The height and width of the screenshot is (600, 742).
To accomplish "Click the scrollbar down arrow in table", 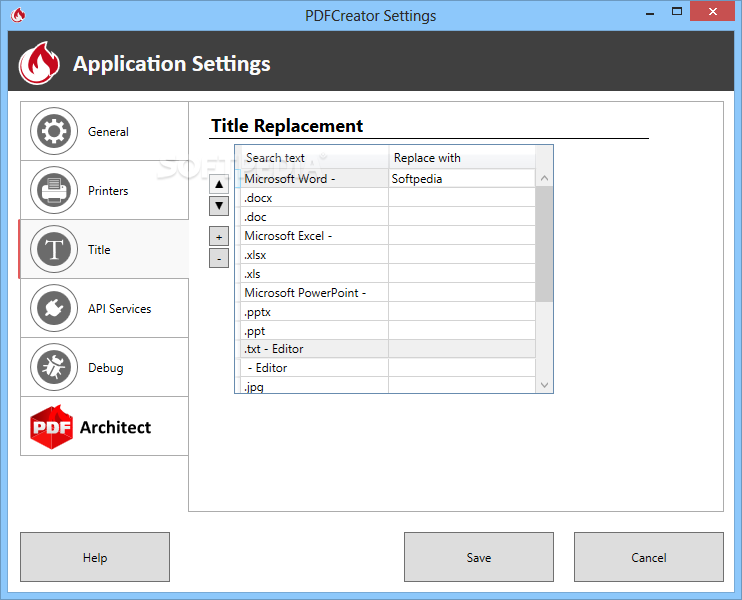I will click(x=544, y=385).
